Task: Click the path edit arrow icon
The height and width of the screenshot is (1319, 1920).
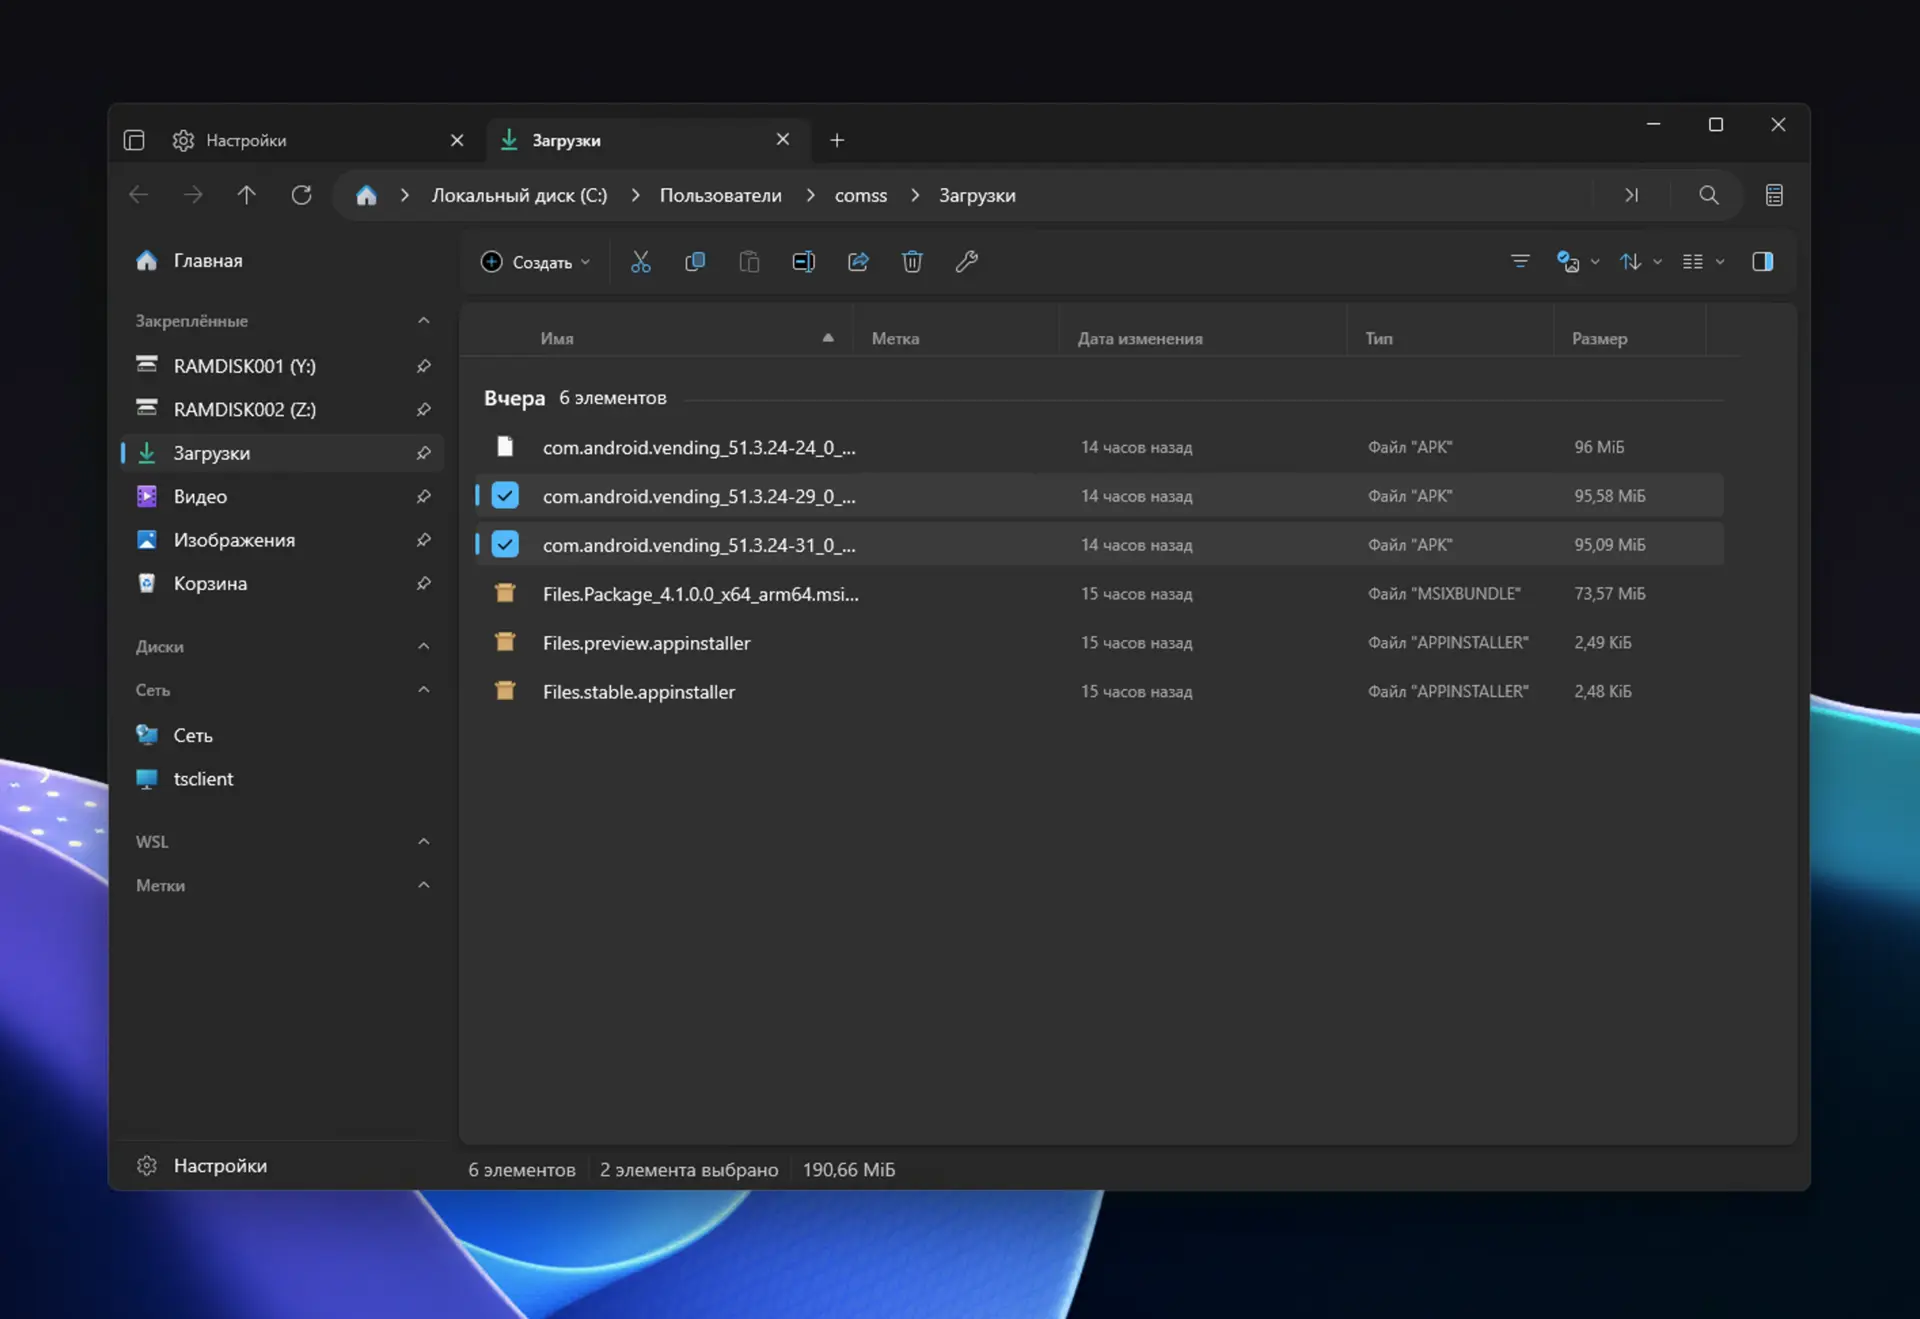Action: (1632, 195)
